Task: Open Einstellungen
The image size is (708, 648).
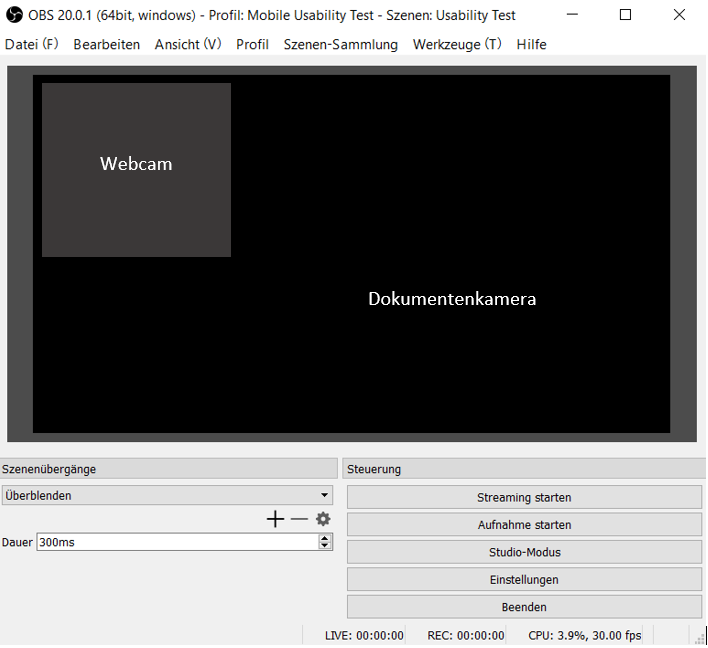Action: (524, 579)
